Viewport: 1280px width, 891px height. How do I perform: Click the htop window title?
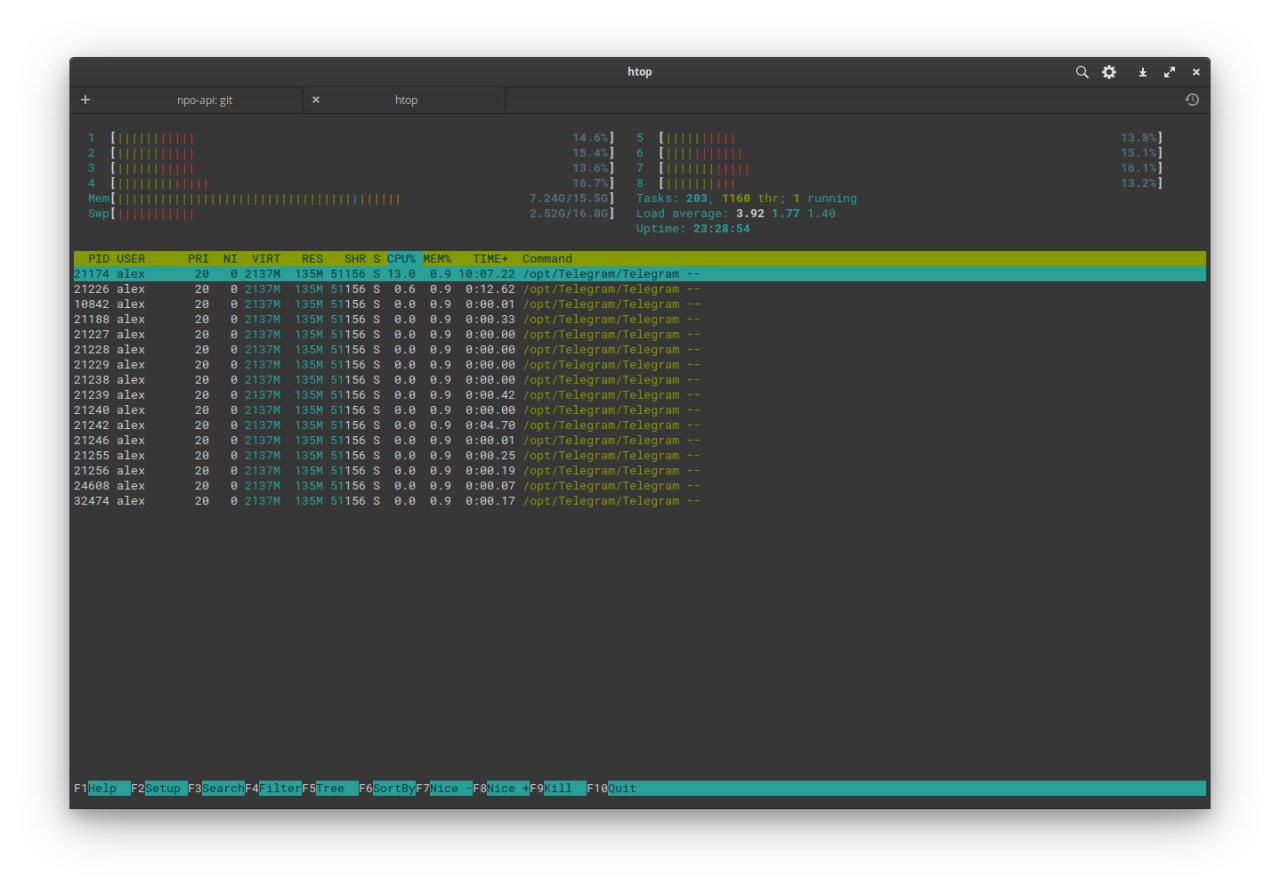coord(640,72)
